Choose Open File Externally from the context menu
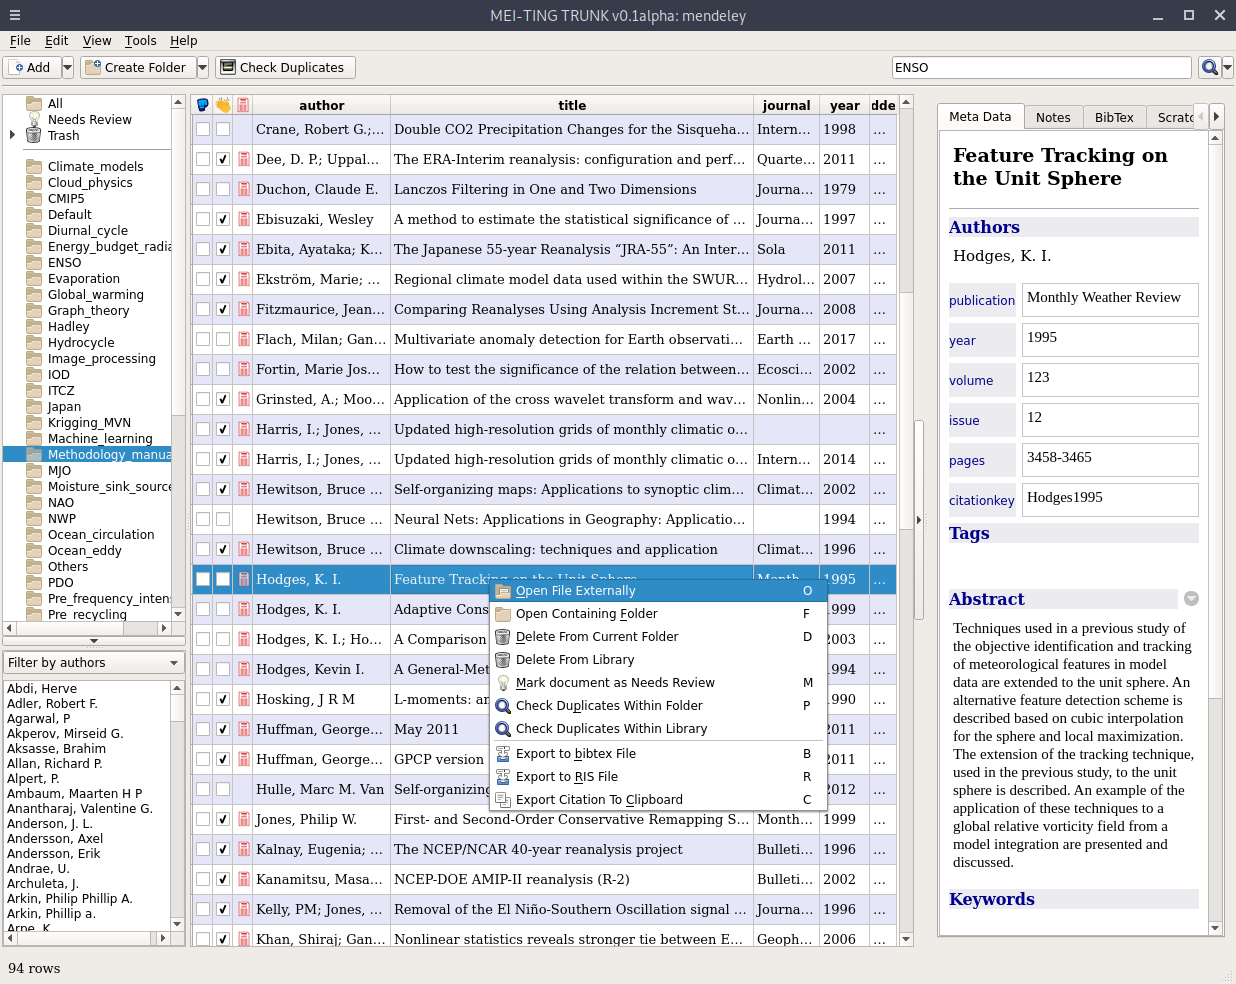The height and width of the screenshot is (984, 1236). pos(658,591)
